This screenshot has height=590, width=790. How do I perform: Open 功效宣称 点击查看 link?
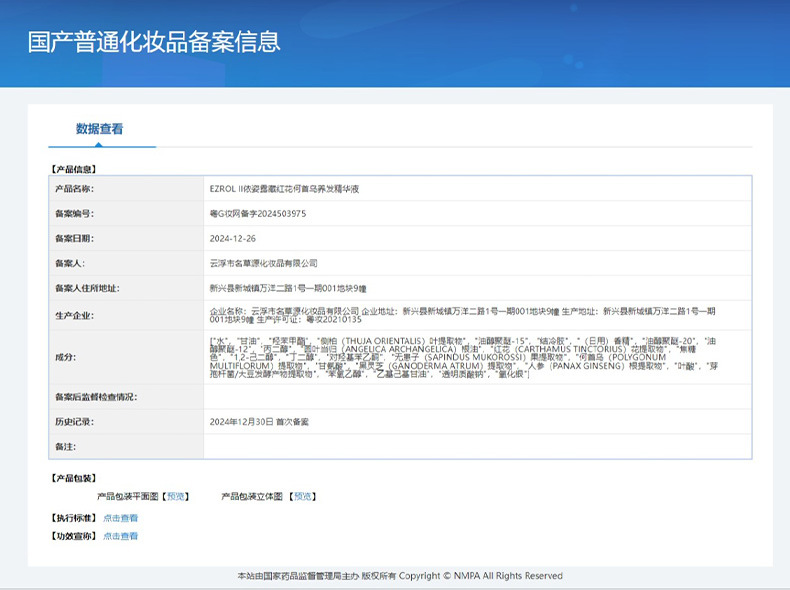pyautogui.click(x=120, y=536)
